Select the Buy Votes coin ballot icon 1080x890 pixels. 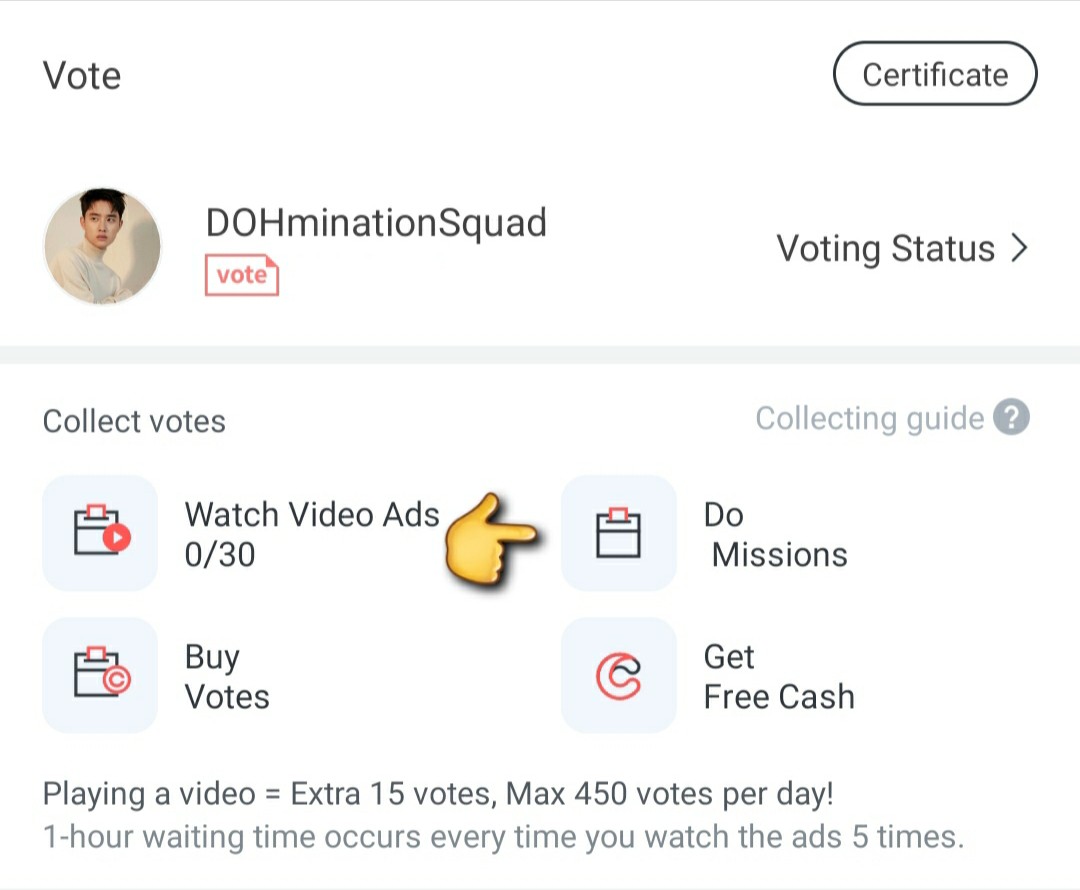[x=101, y=674]
